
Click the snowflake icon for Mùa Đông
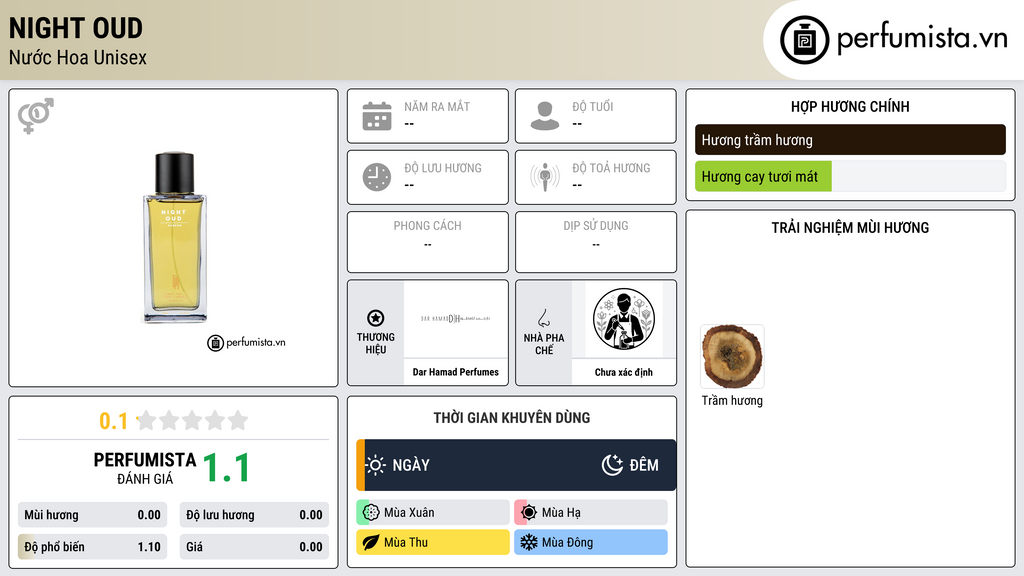click(529, 543)
